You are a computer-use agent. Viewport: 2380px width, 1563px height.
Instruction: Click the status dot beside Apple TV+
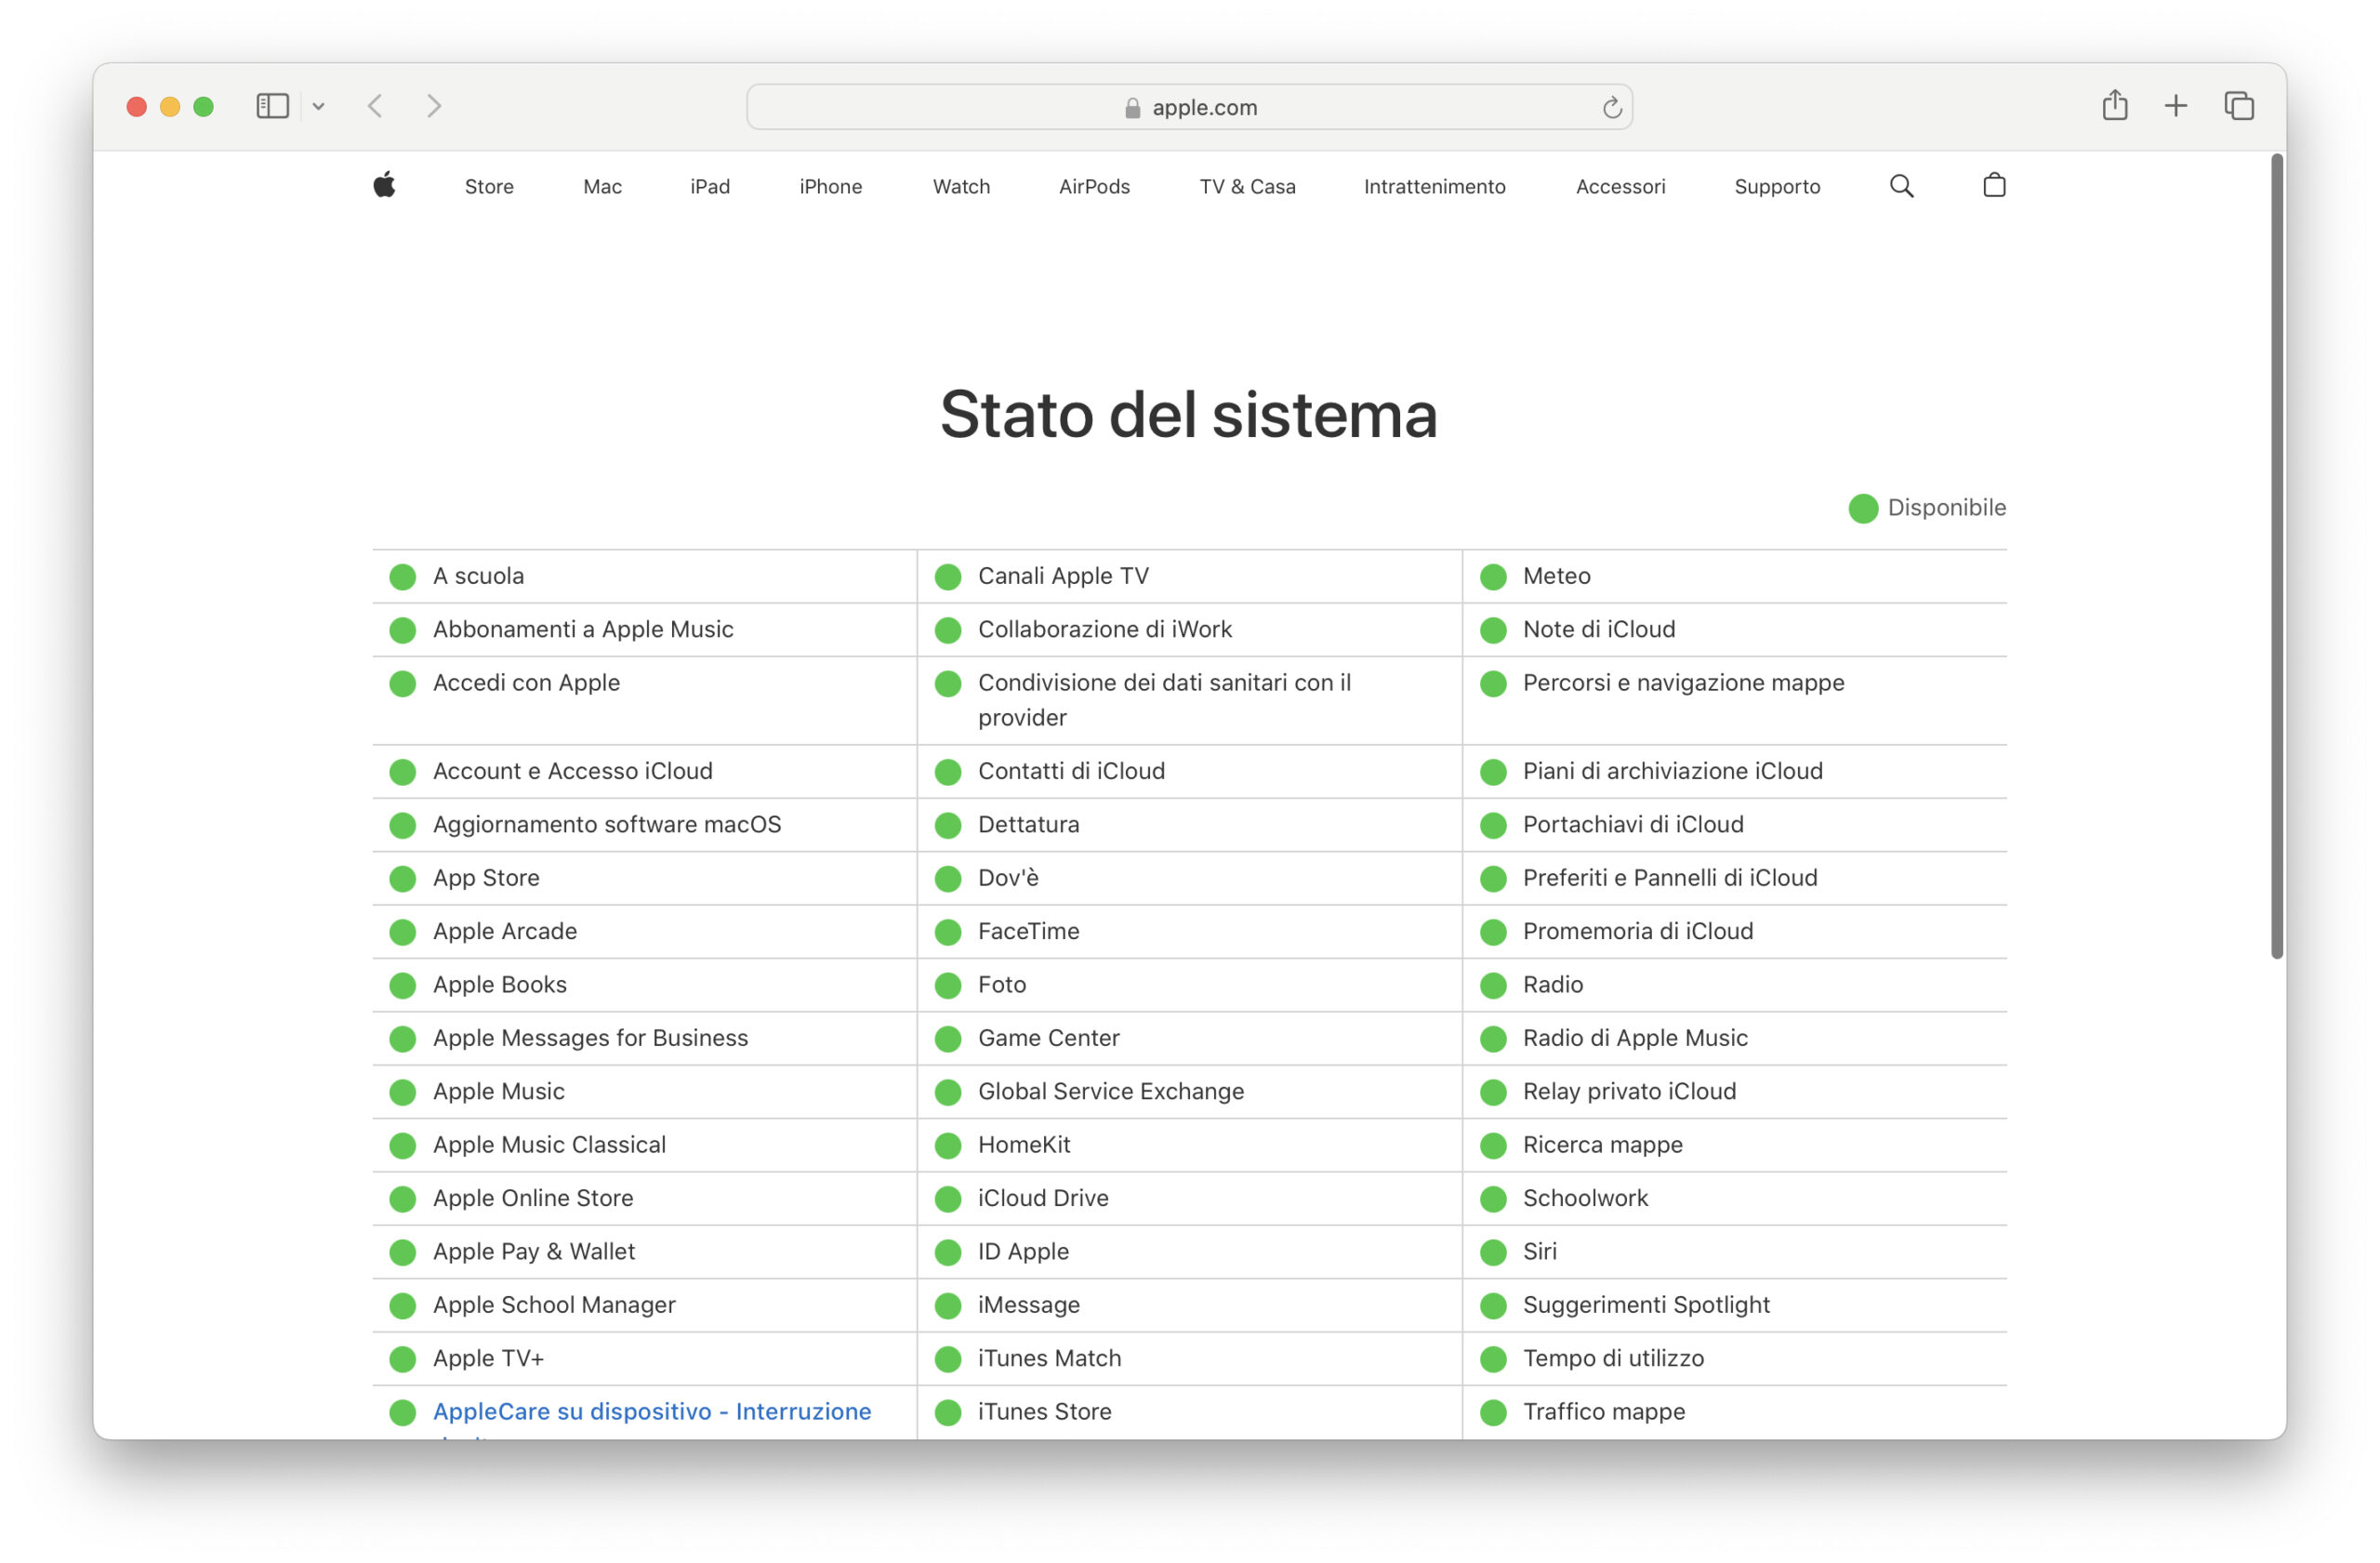point(403,1358)
